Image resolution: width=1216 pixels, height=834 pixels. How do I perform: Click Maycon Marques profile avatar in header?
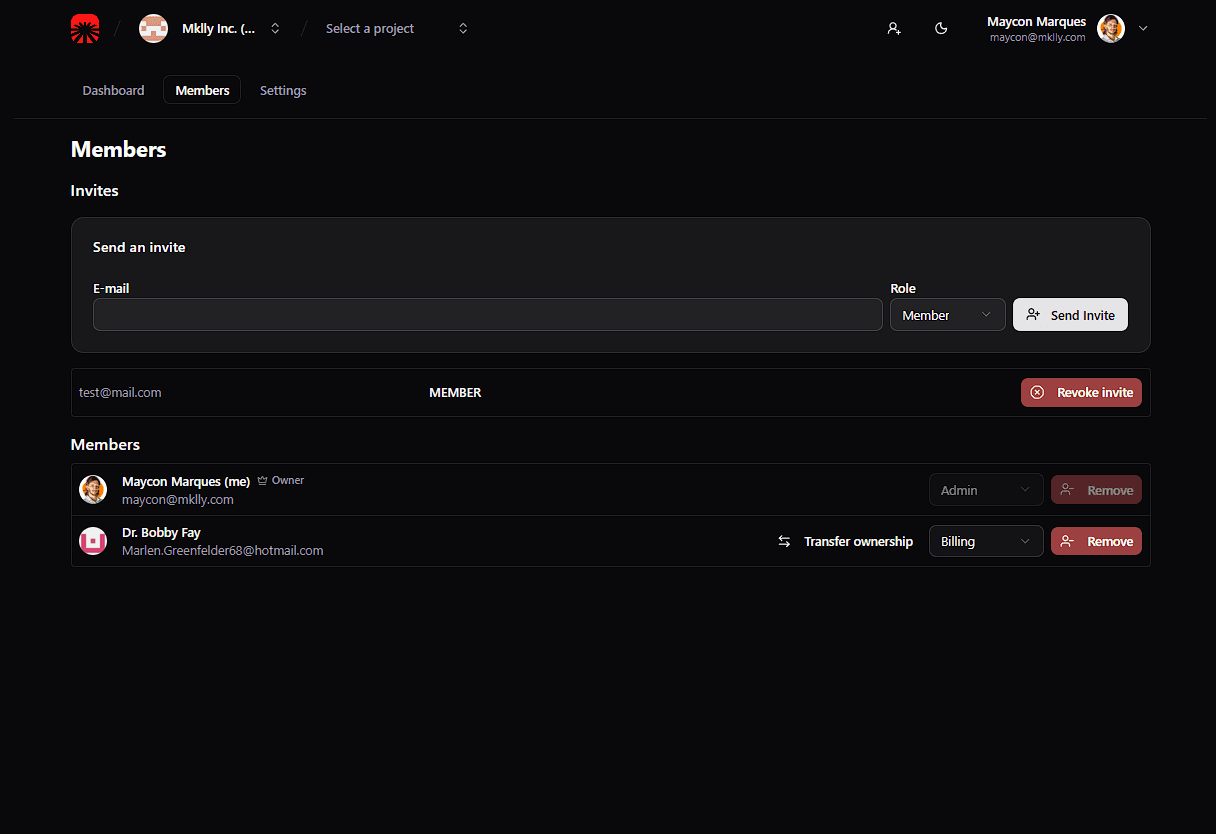pyautogui.click(x=1110, y=29)
